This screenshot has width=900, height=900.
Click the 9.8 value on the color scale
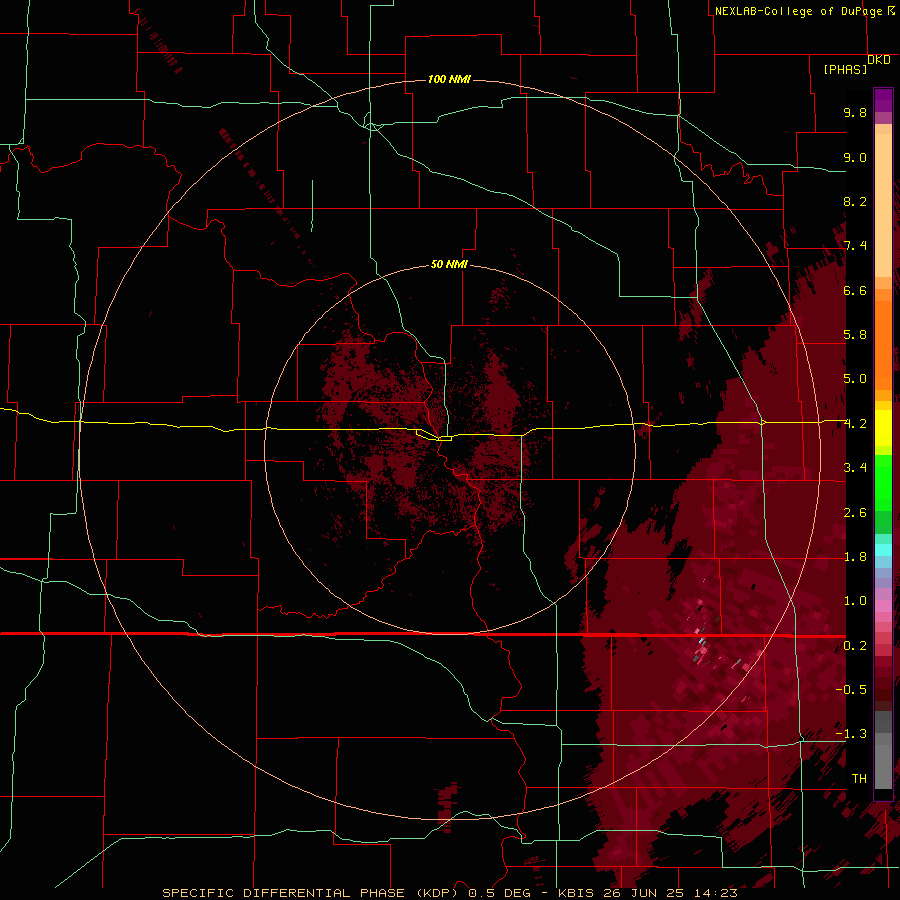[x=855, y=112]
